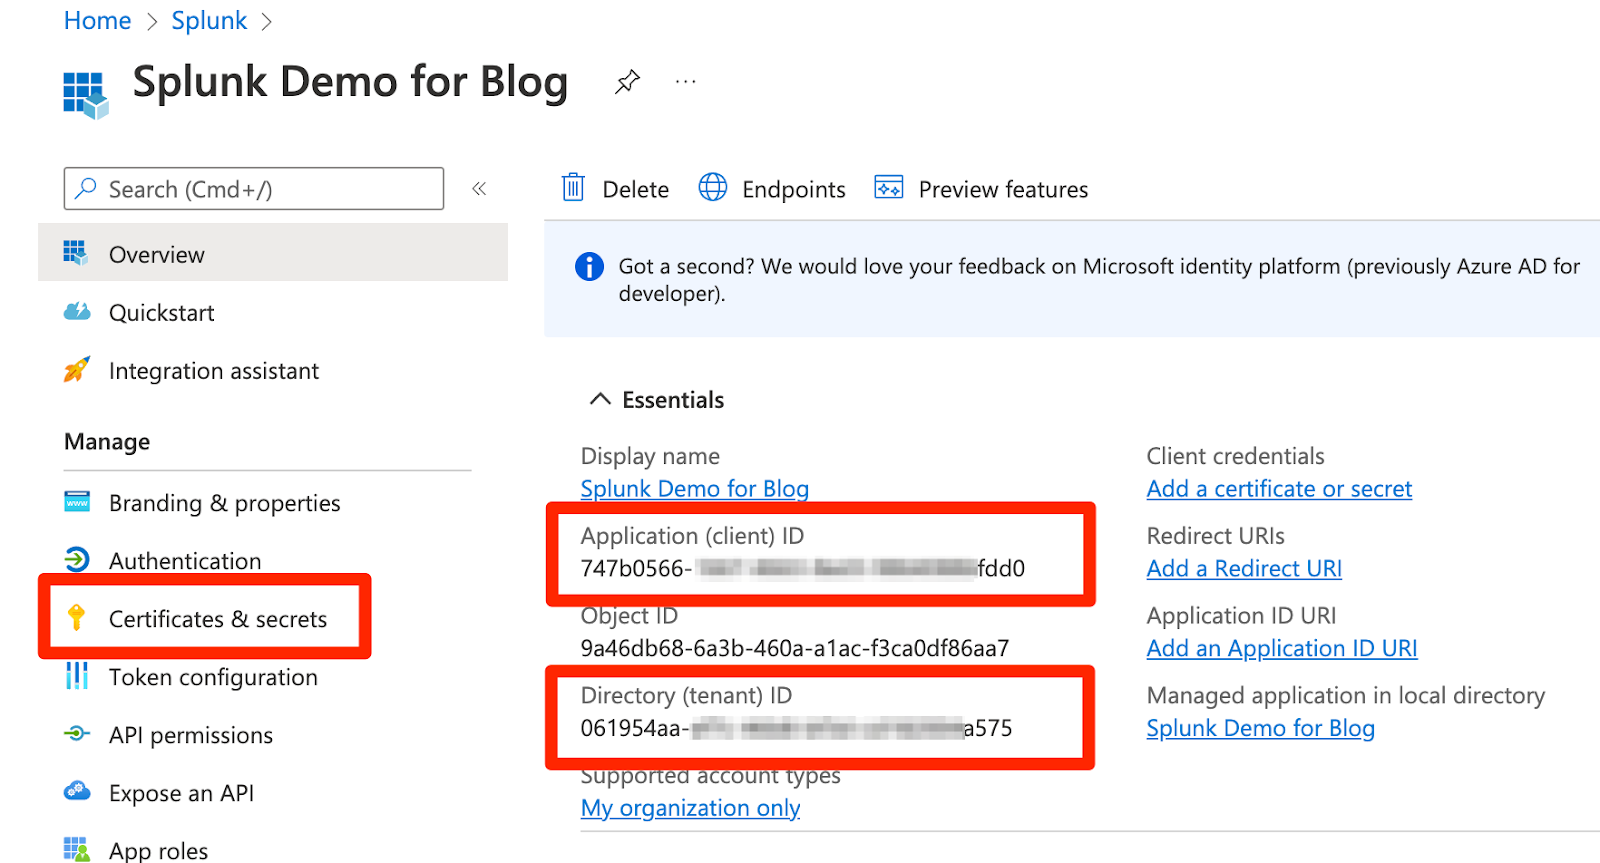This screenshot has height=863, width=1600.
Task: Click the Quickstart cloud icon
Action: click(77, 311)
